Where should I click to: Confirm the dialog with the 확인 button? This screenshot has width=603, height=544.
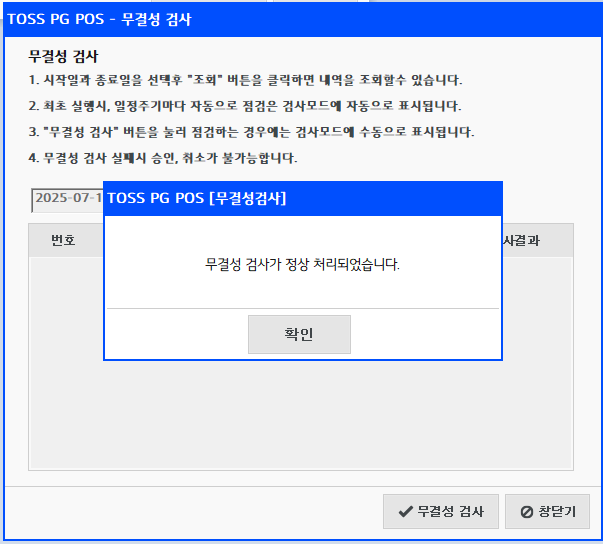[299, 334]
